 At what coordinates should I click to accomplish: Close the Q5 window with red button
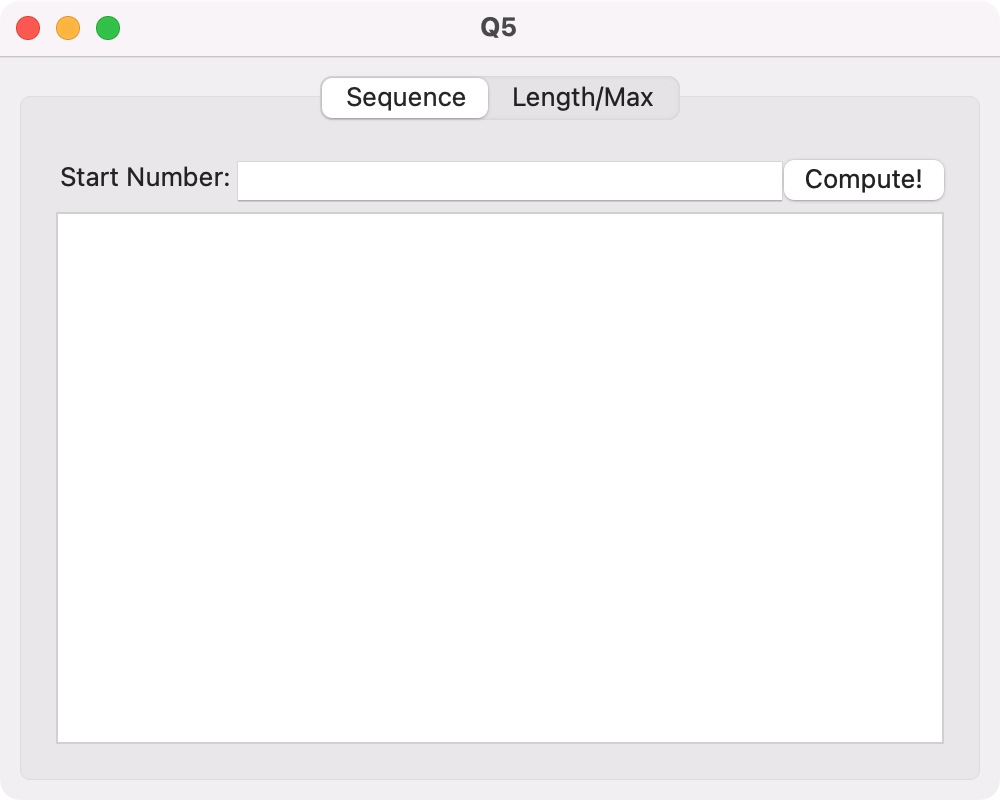coord(28,28)
